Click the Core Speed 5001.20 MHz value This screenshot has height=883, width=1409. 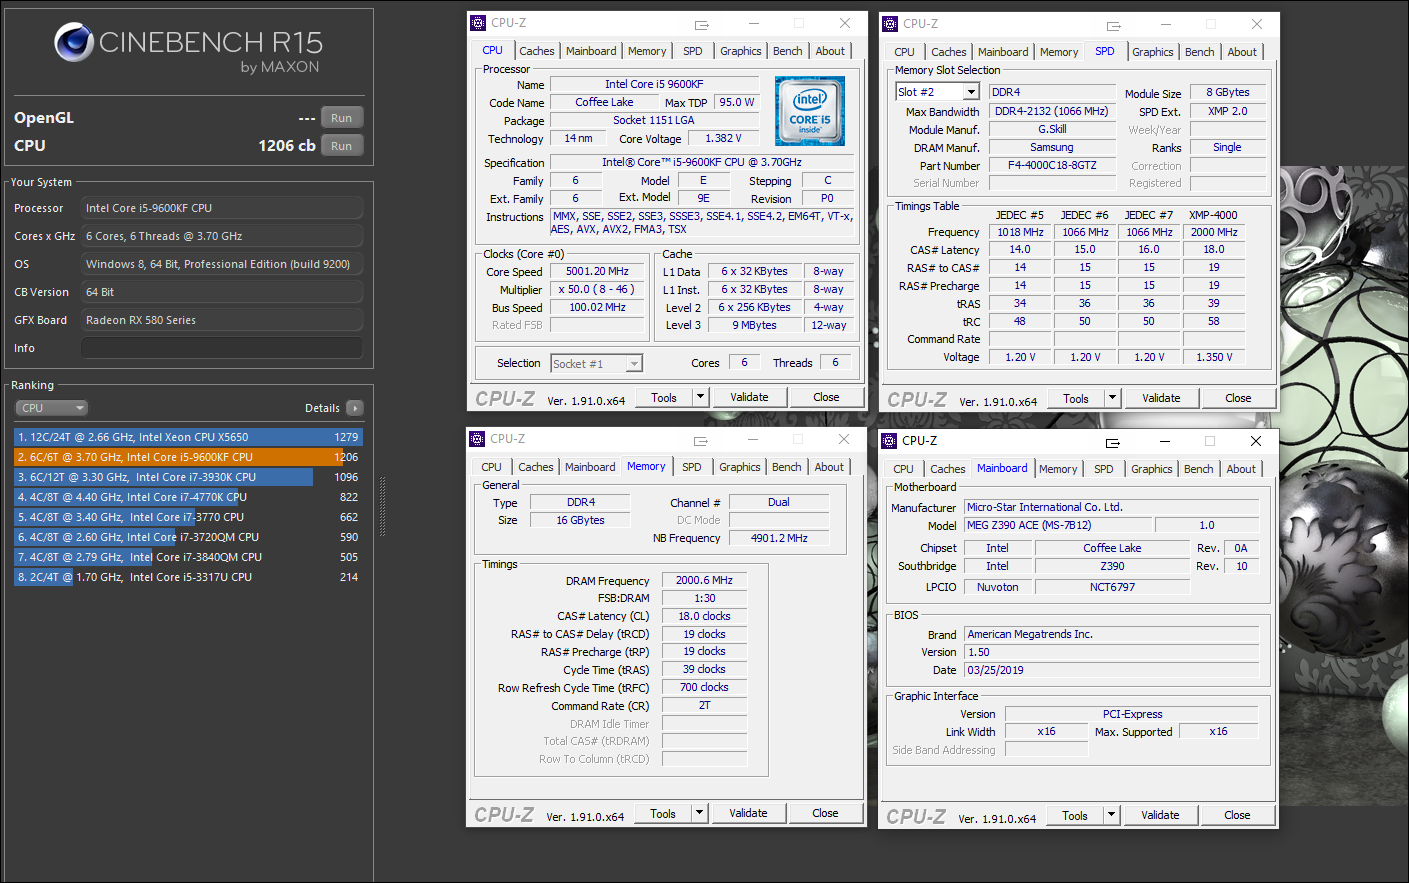(x=598, y=271)
